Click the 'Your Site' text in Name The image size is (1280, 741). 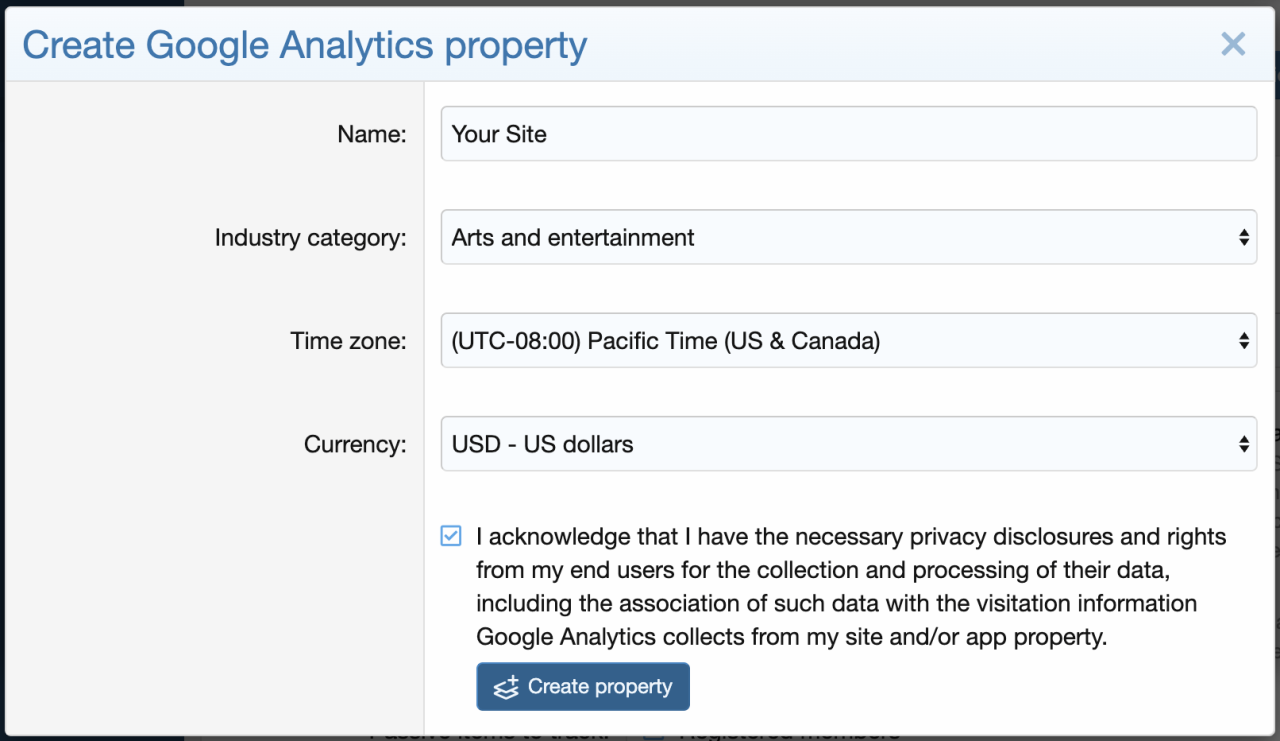click(x=499, y=134)
